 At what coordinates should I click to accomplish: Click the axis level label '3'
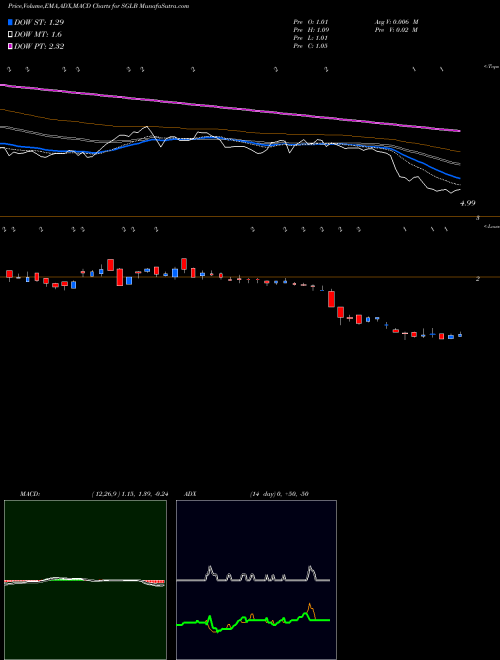[478, 218]
